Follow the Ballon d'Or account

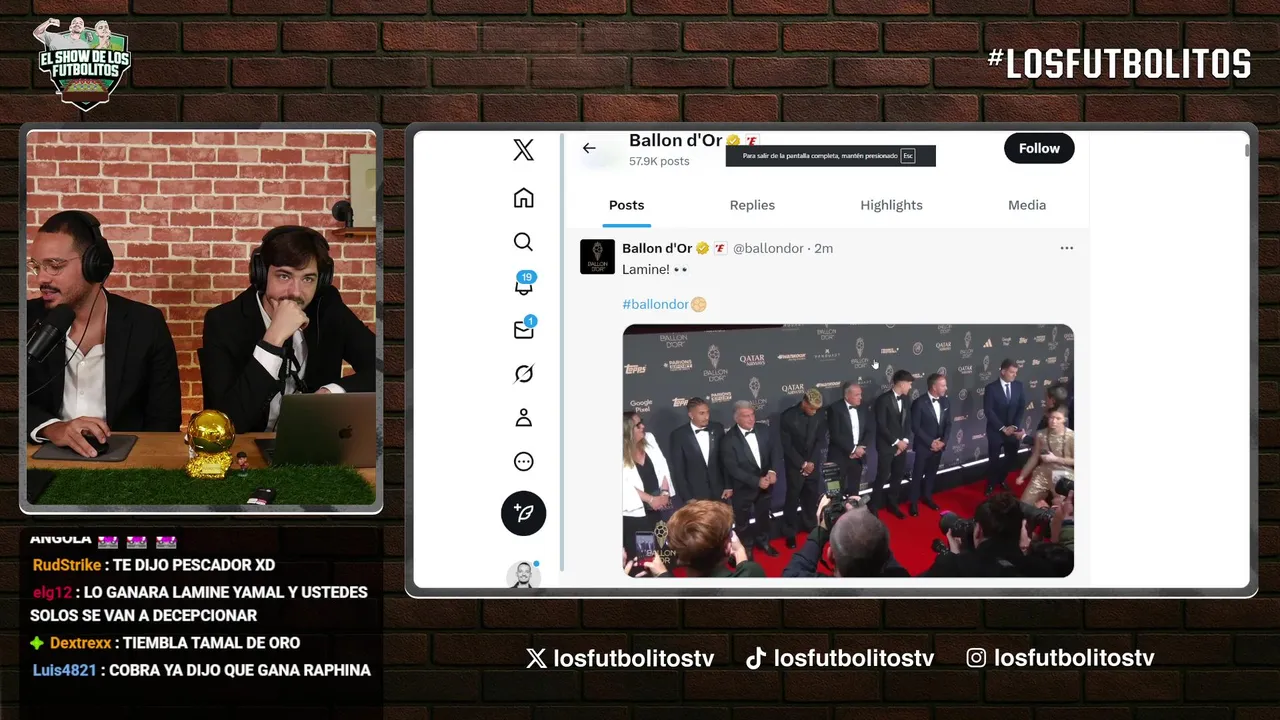(x=1039, y=148)
